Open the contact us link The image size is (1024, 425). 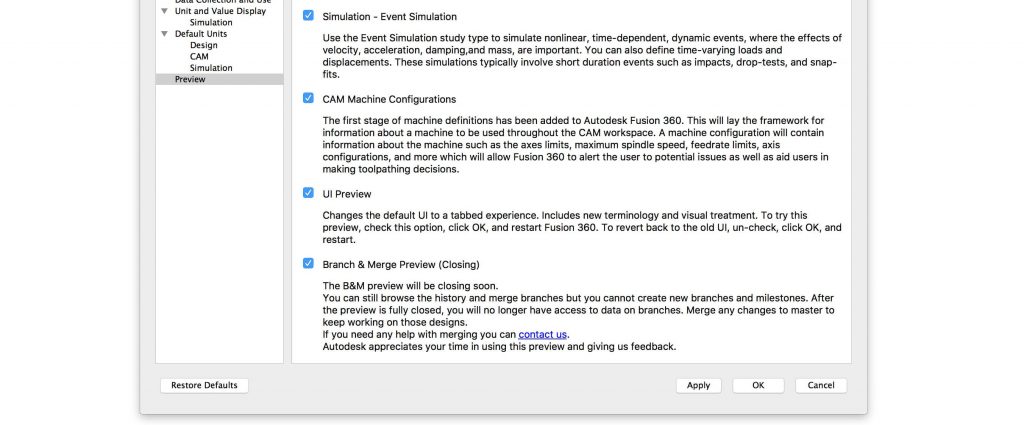click(543, 334)
